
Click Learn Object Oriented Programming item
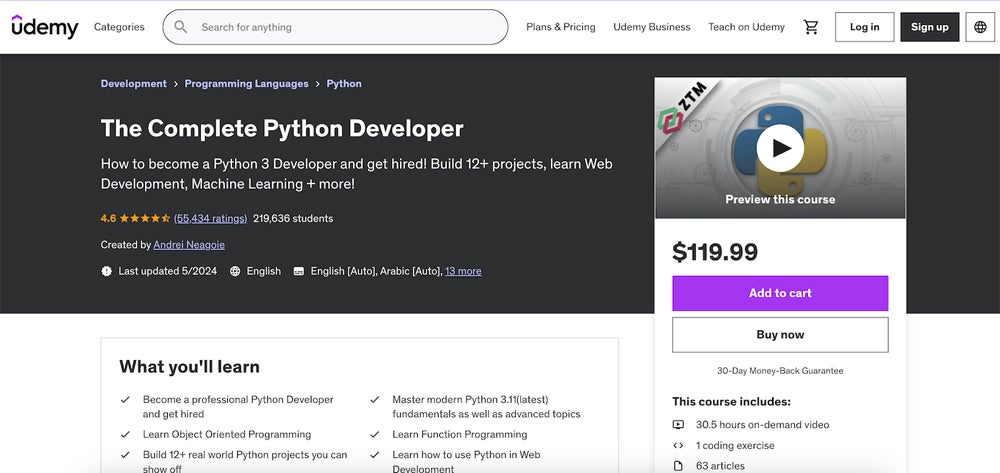click(227, 435)
